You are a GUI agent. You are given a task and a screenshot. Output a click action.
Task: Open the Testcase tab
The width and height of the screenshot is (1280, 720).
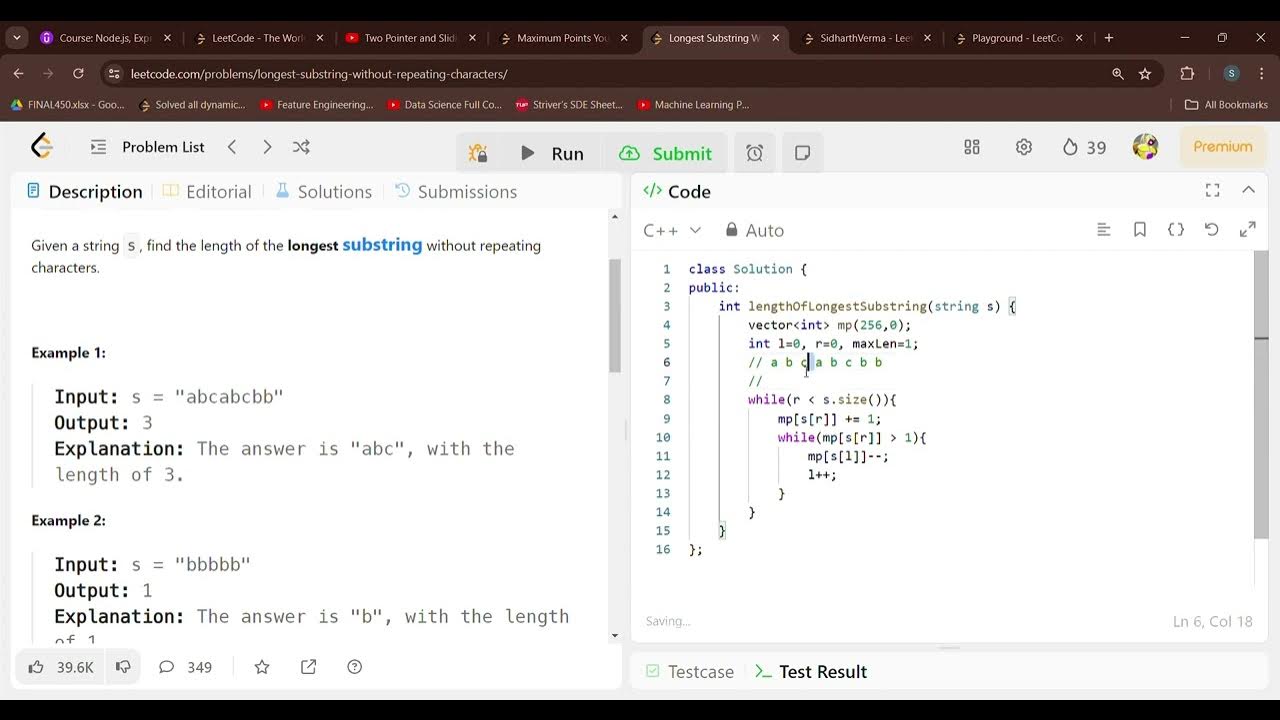click(690, 672)
